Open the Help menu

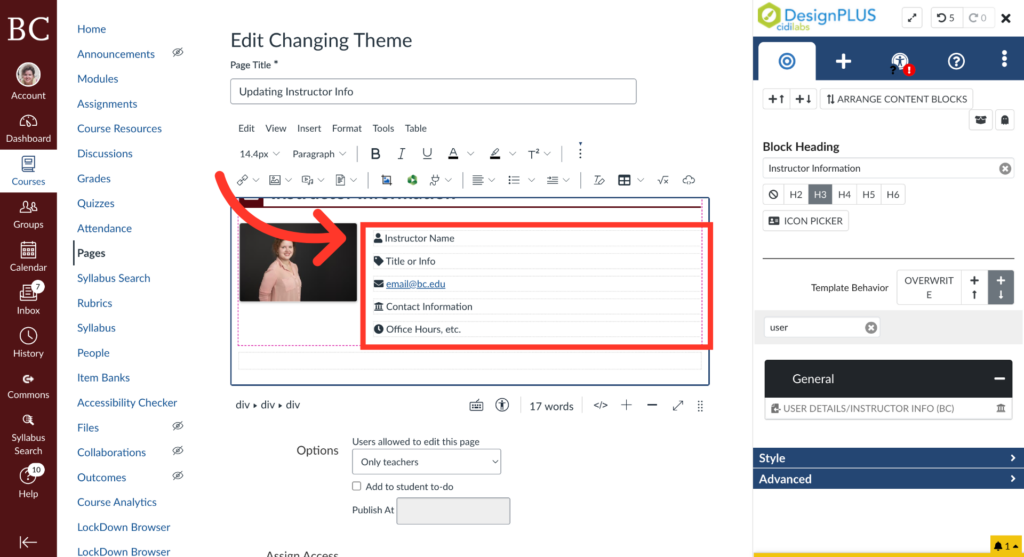pos(28,483)
